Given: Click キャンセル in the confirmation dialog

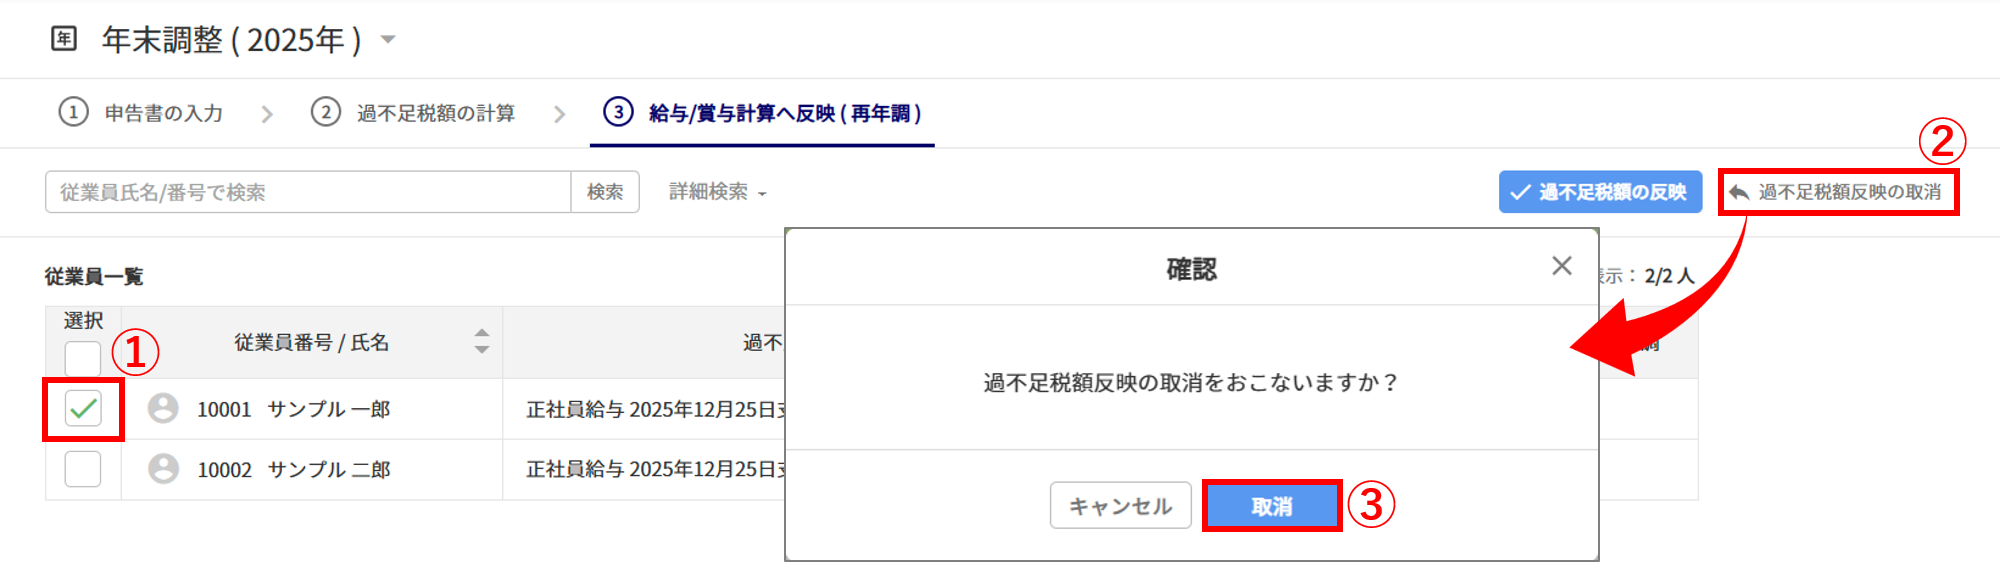Looking at the screenshot, I should tap(1120, 506).
